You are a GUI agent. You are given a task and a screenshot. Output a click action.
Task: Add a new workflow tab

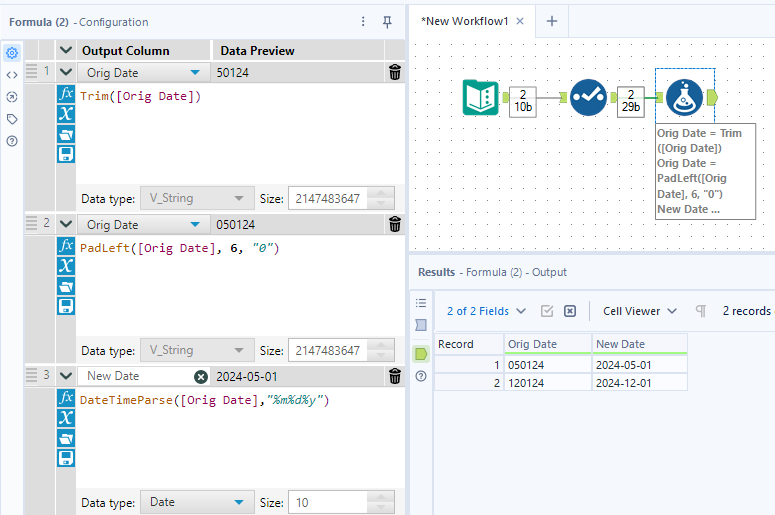coord(551,21)
